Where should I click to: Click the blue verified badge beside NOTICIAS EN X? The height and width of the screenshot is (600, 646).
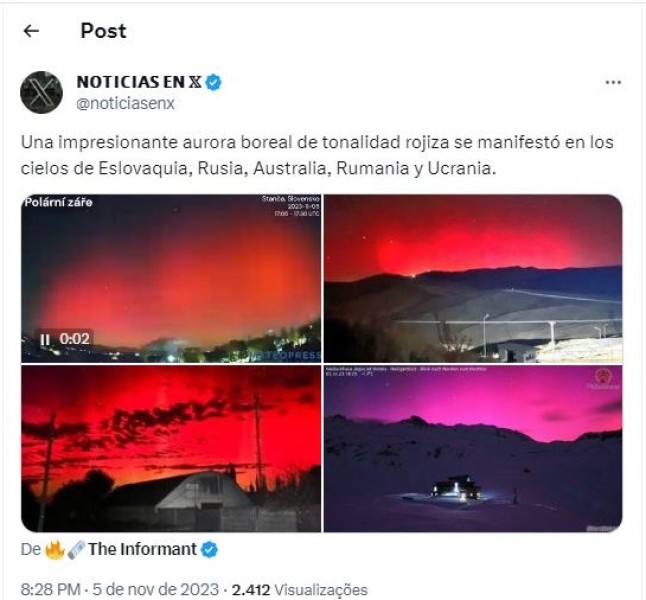(213, 82)
